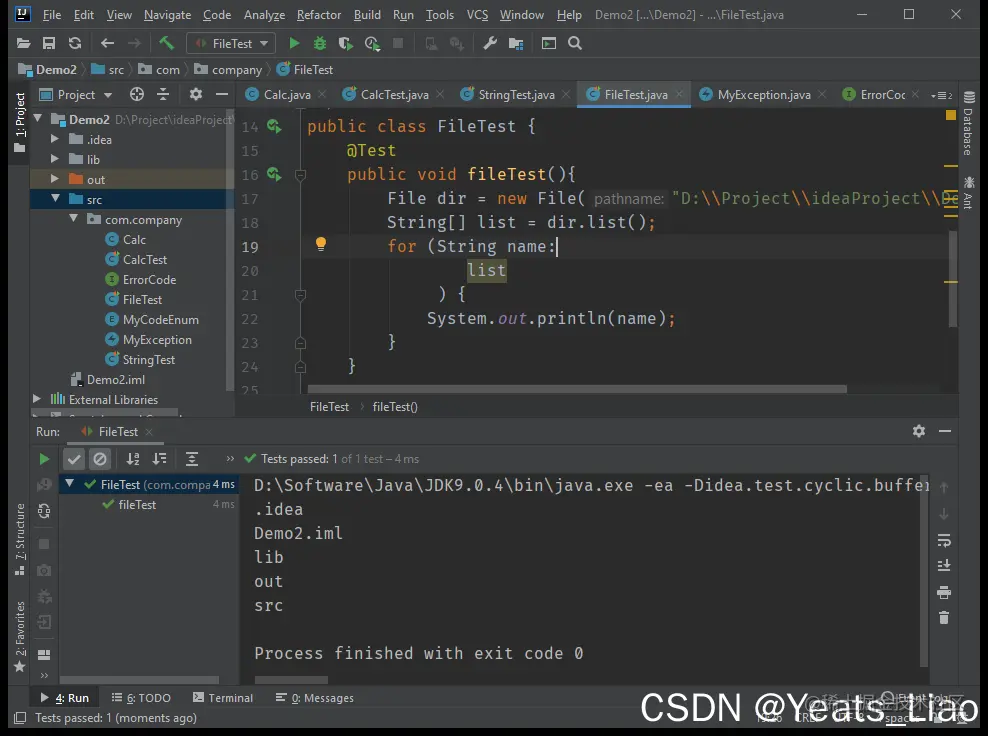Image resolution: width=988 pixels, height=736 pixels.
Task: Open the 6: TODO tool window
Action: 141,698
